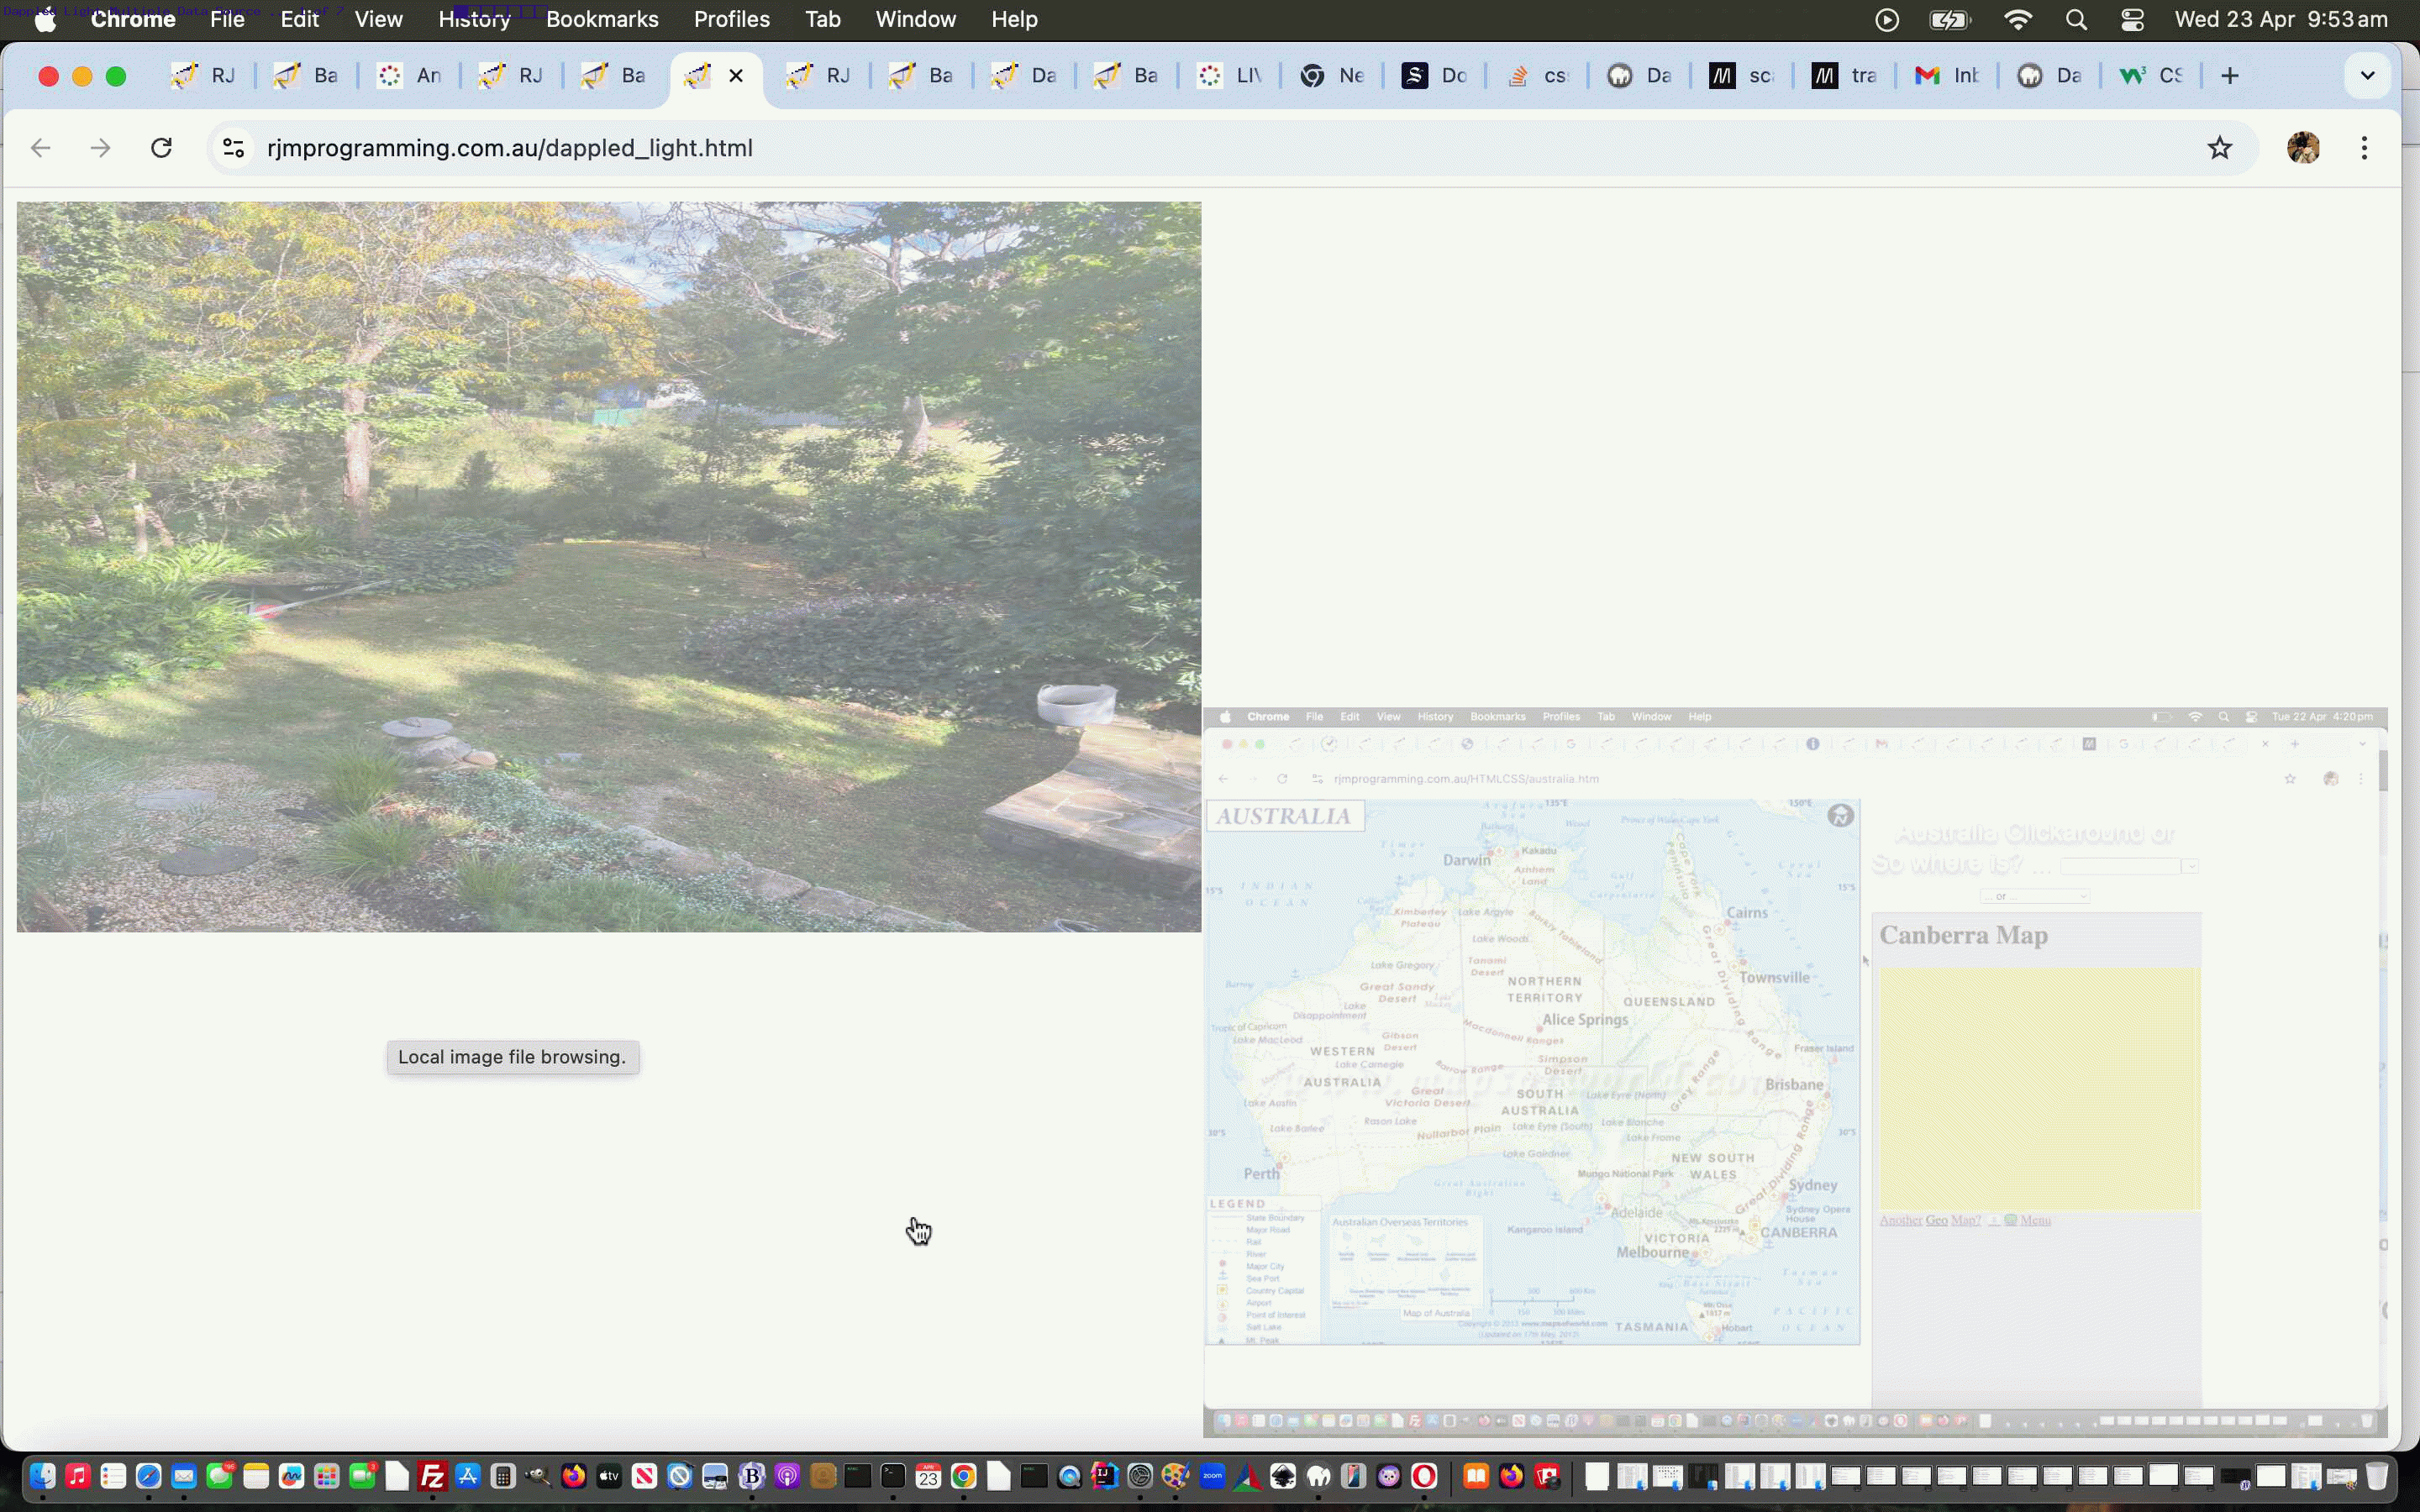Switch to the 'LIV' tab
Viewport: 2420px width, 1512px height.
pos(1231,76)
